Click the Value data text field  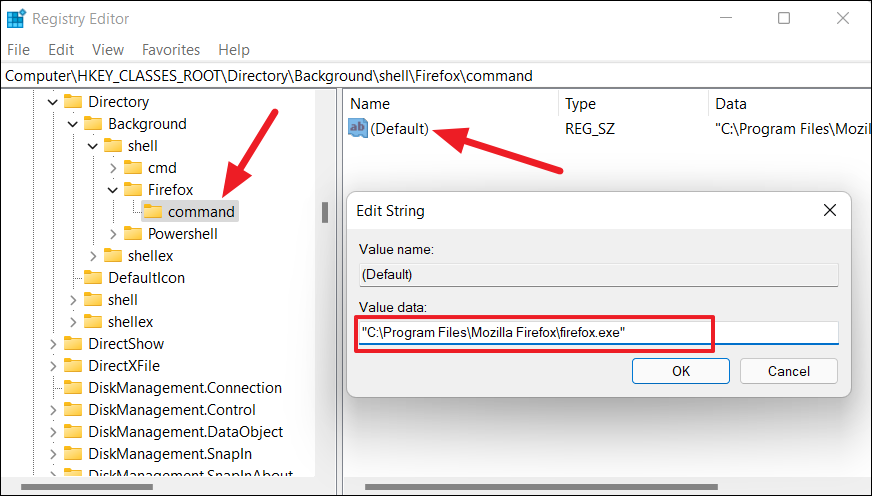coord(598,333)
